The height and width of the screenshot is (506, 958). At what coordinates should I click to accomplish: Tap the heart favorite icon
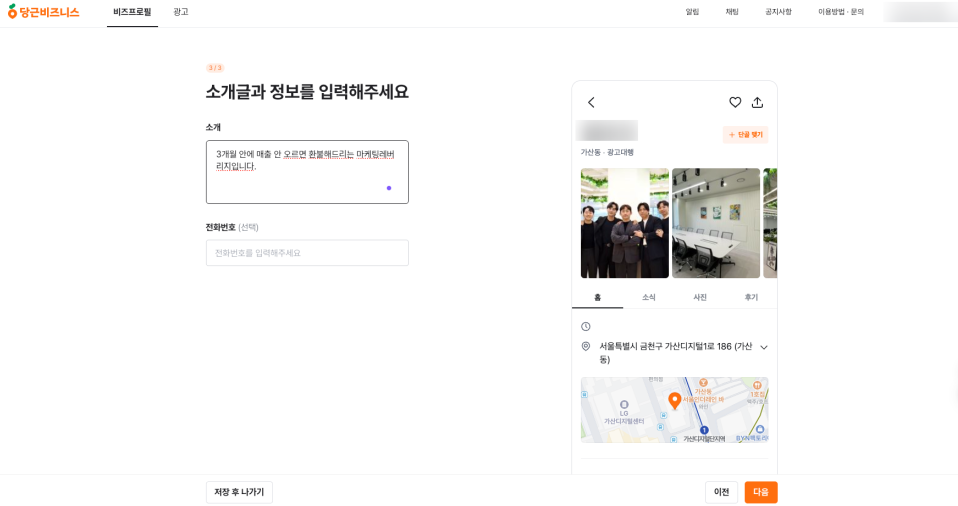point(735,103)
